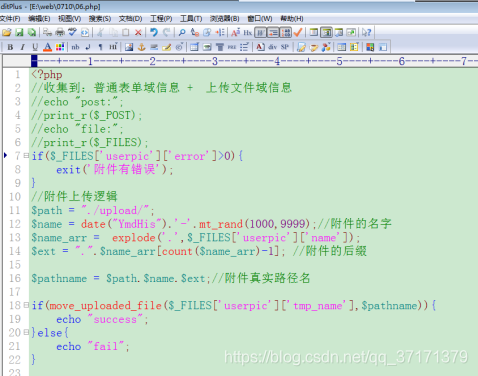Screen dimensions: 478x376
Task: Open the colorful object insert dropdown
Action: 326,47
